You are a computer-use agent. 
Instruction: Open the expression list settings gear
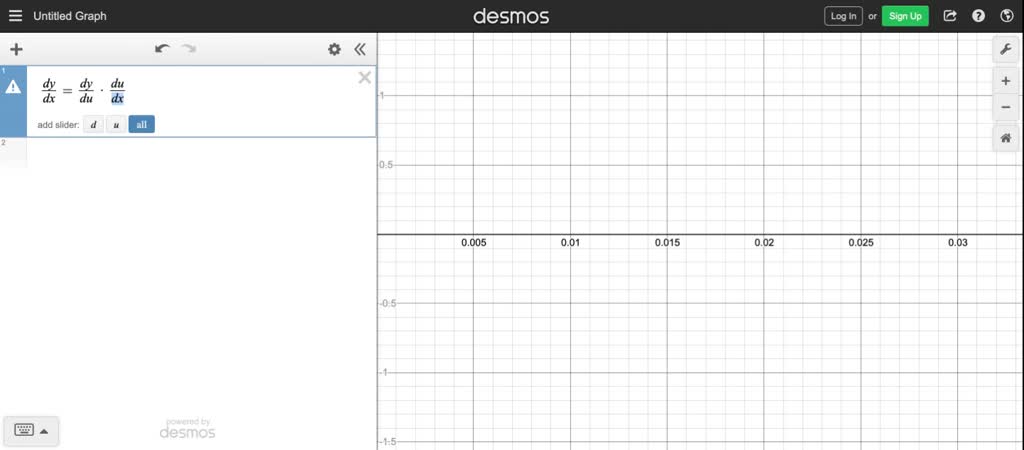335,49
